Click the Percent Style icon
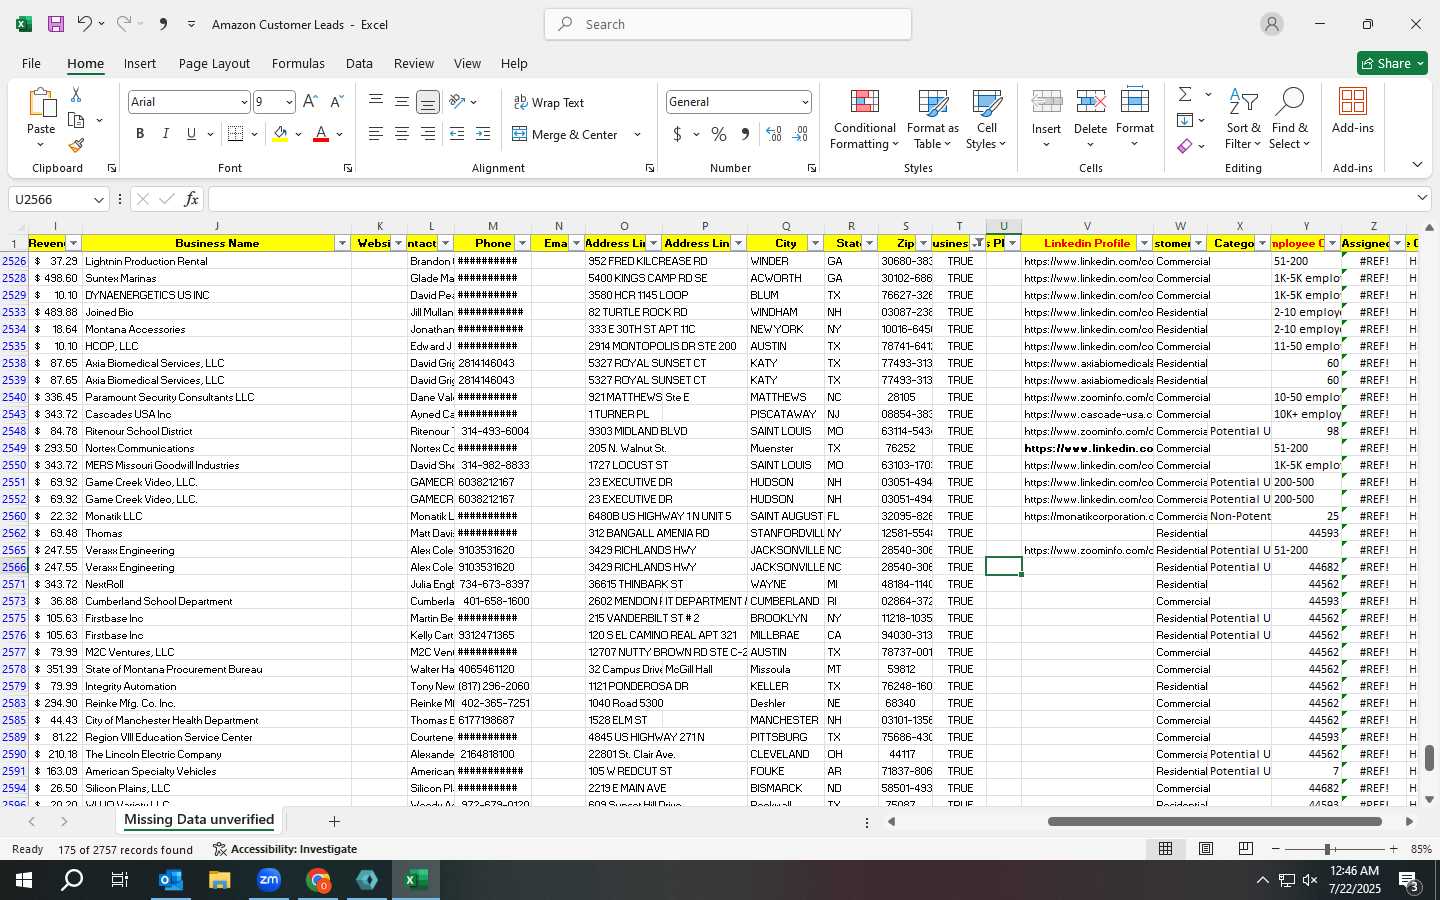The height and width of the screenshot is (900, 1440). 719,134
